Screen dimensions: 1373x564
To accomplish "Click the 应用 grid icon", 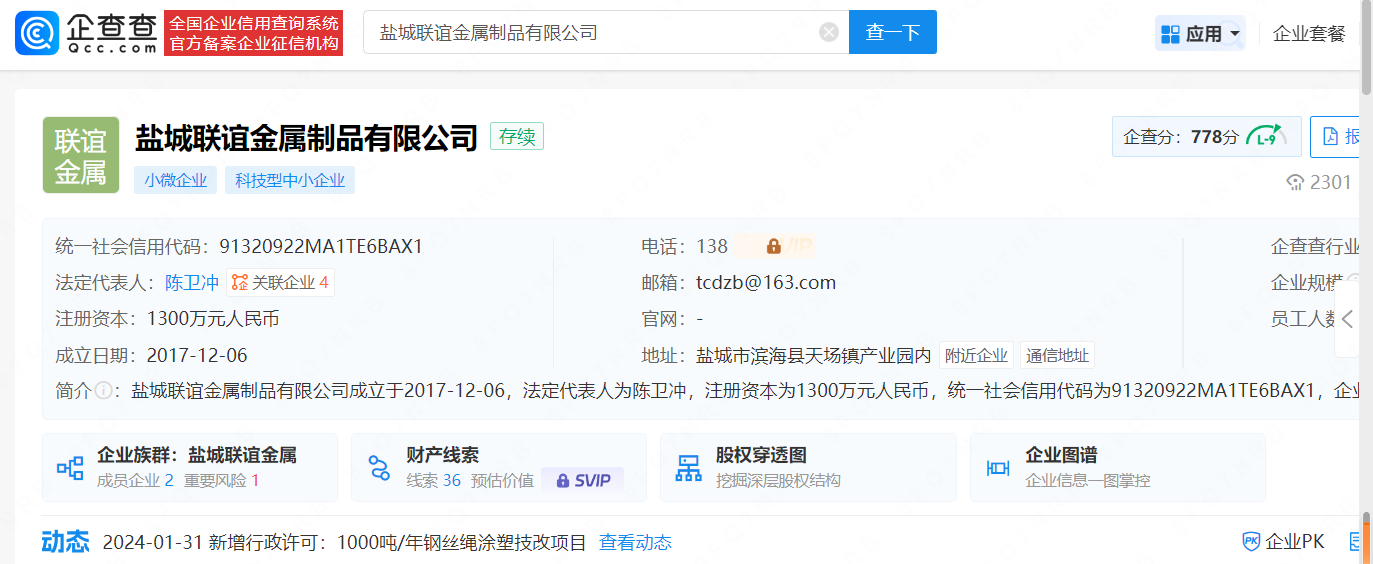I will click(1170, 34).
